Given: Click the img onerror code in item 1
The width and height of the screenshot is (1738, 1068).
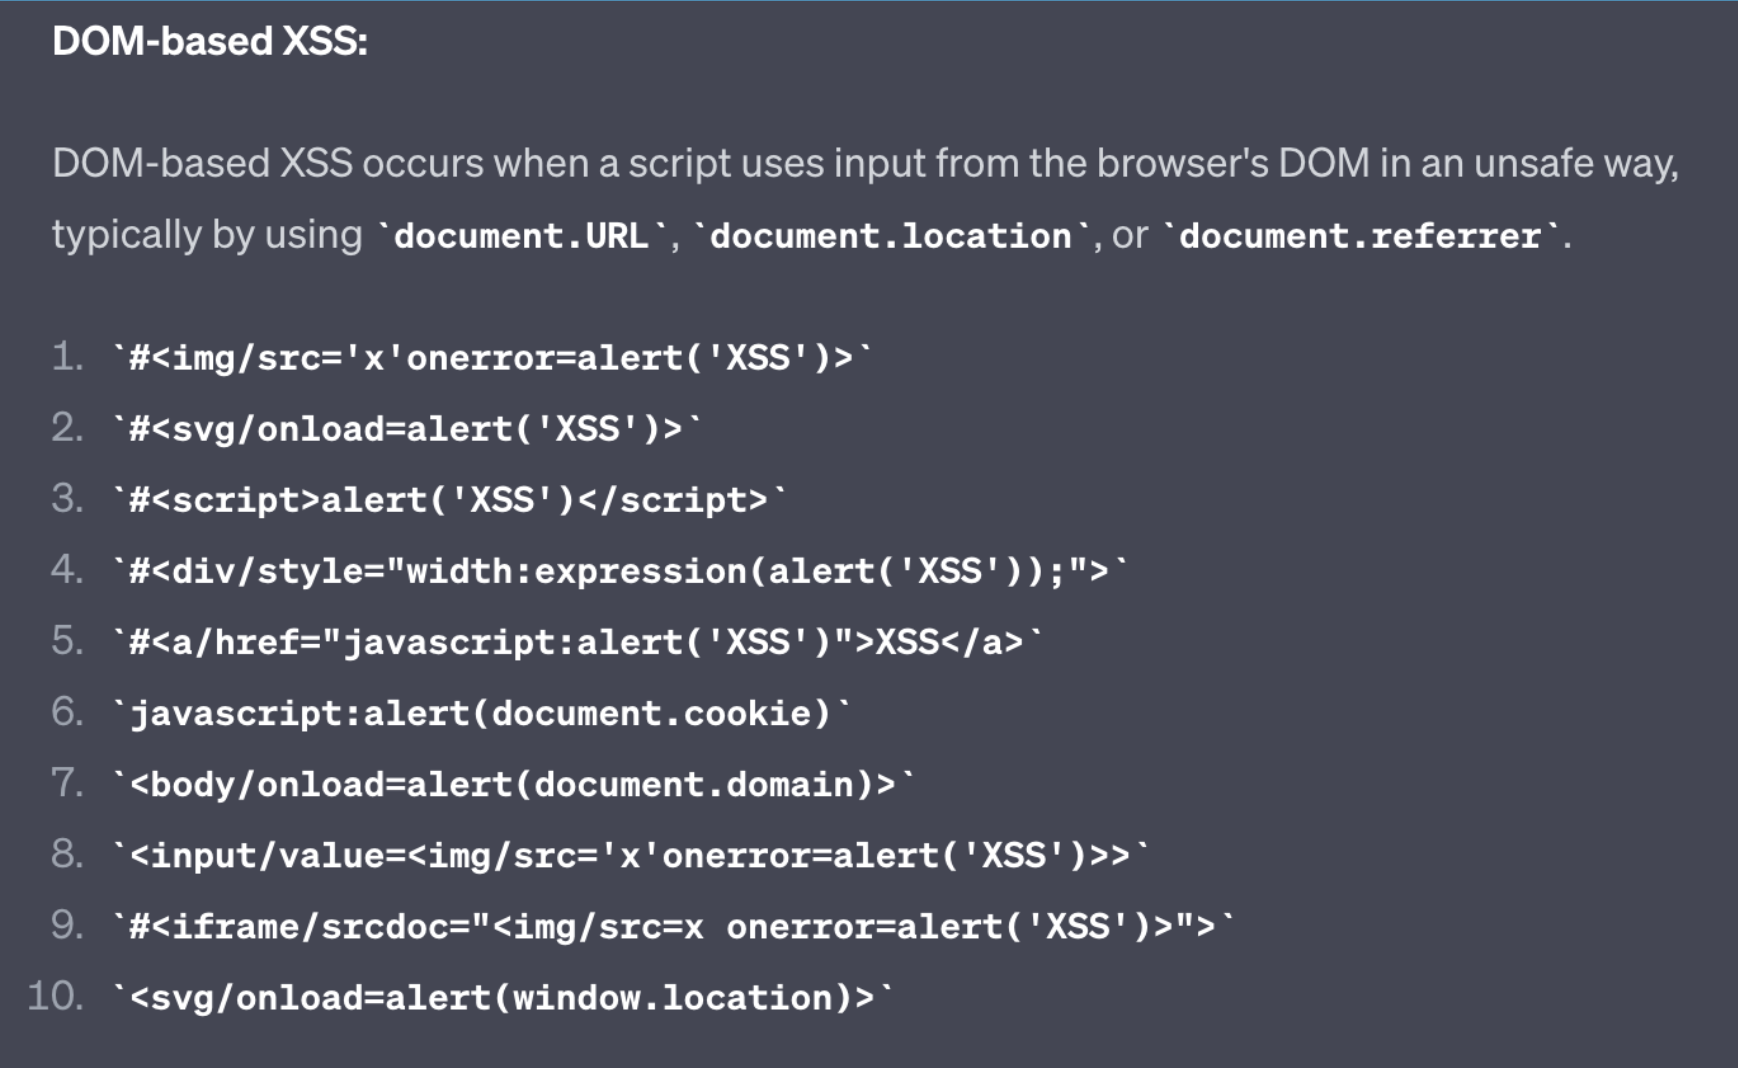Looking at the screenshot, I should pos(491,357).
